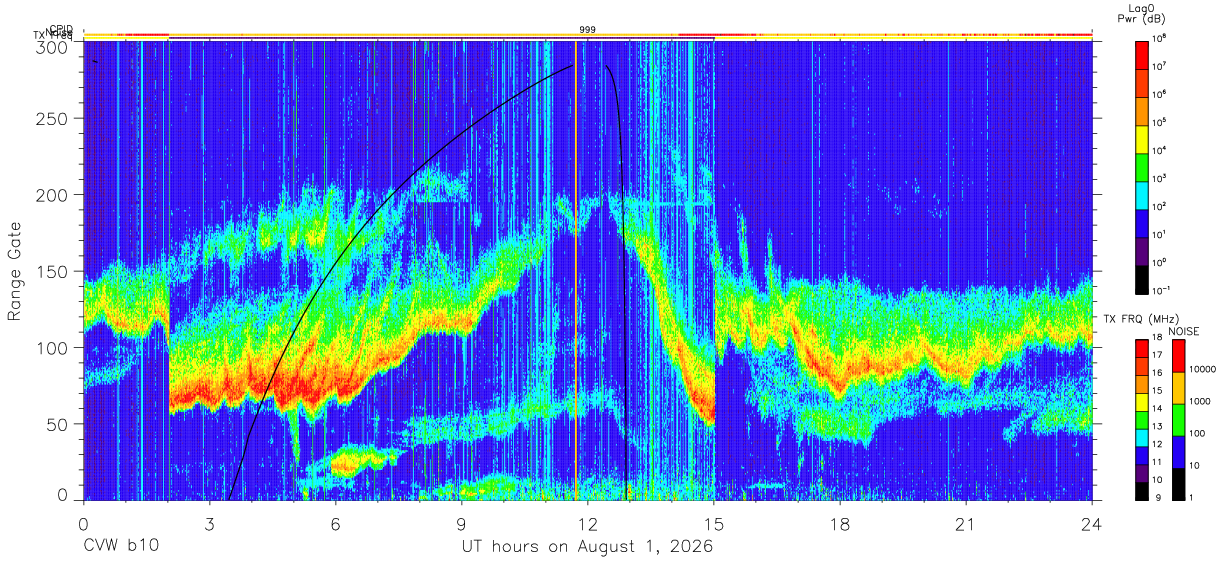This screenshot has height=567, width=1228.
Task: Click the '14' TX FRQ scale label
Action: [x=1159, y=410]
